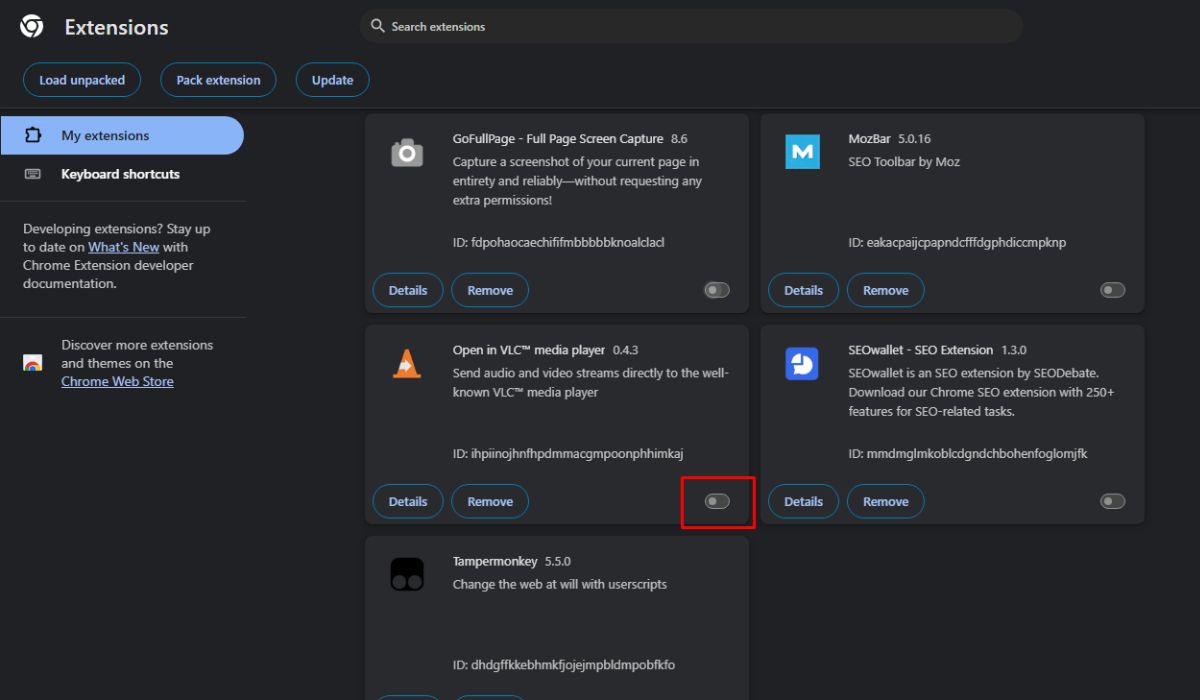Open Details for GoFullPage
Screen dimensions: 1200x700
(408, 290)
